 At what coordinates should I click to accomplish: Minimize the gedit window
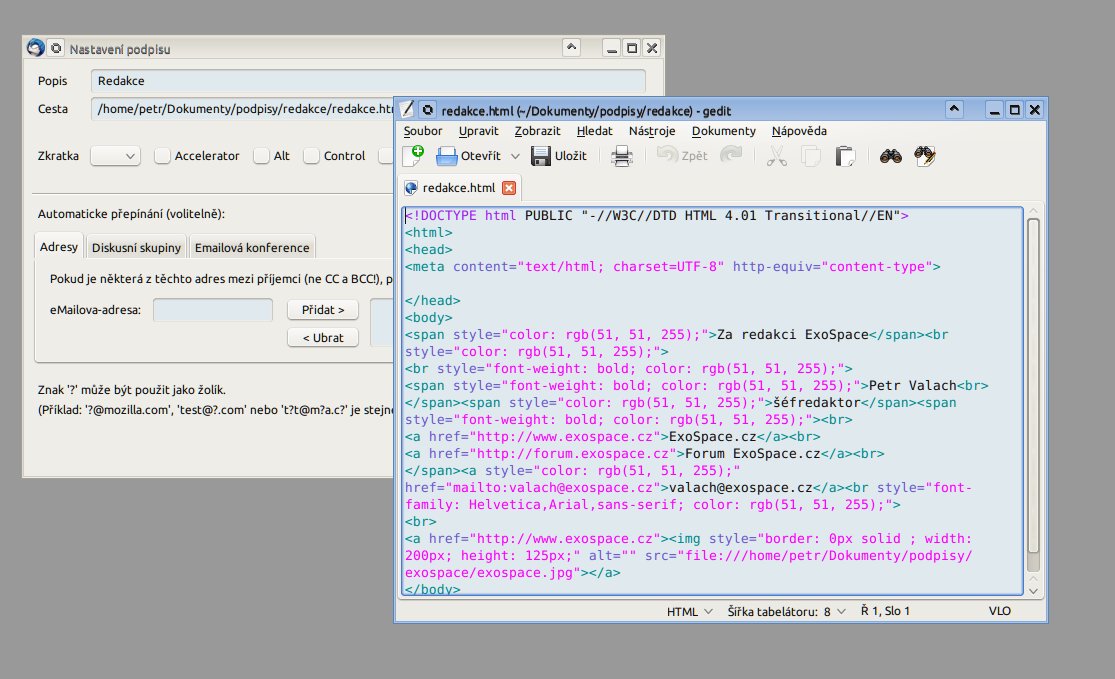pyautogui.click(x=995, y=110)
